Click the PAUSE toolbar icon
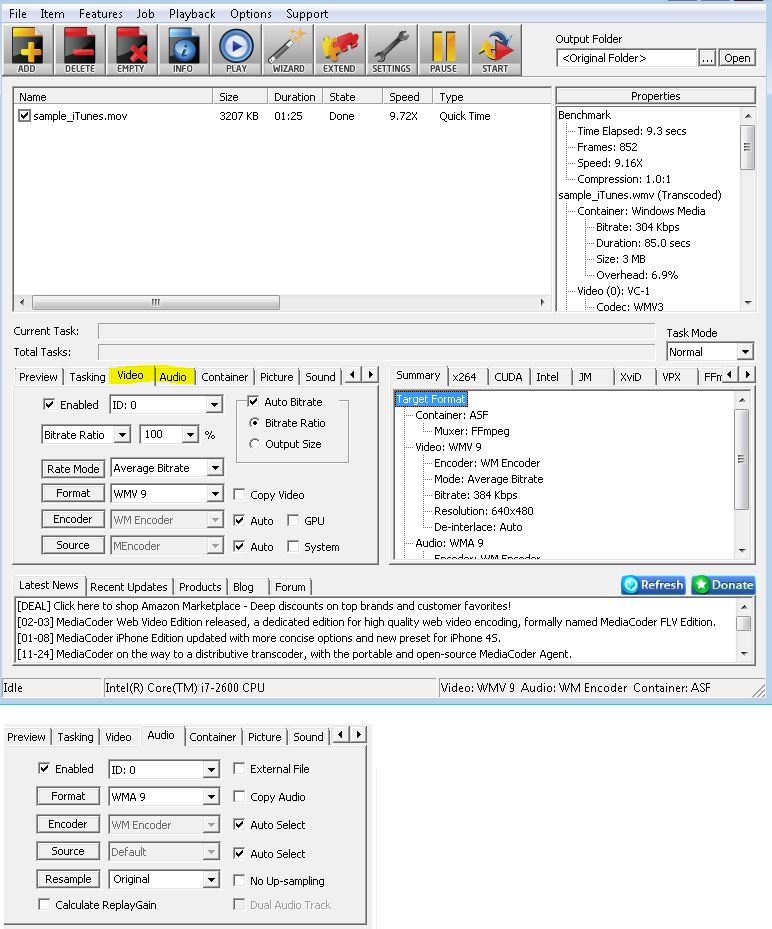This screenshot has height=929, width=772. pos(443,50)
